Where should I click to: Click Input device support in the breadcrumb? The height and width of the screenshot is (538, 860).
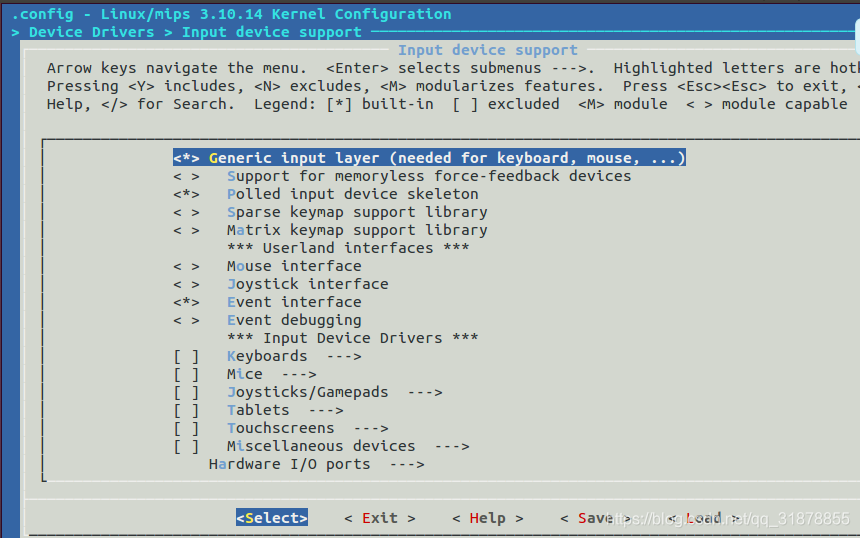[271, 32]
